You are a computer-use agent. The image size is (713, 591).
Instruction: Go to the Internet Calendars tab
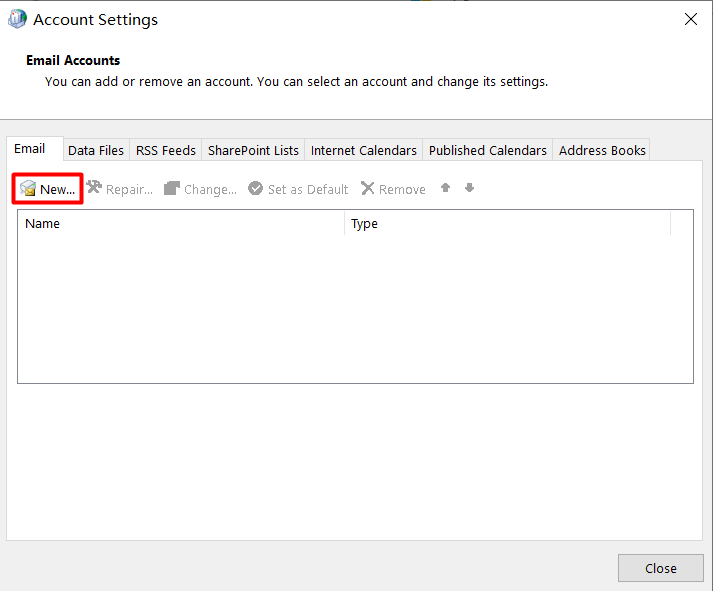click(363, 150)
